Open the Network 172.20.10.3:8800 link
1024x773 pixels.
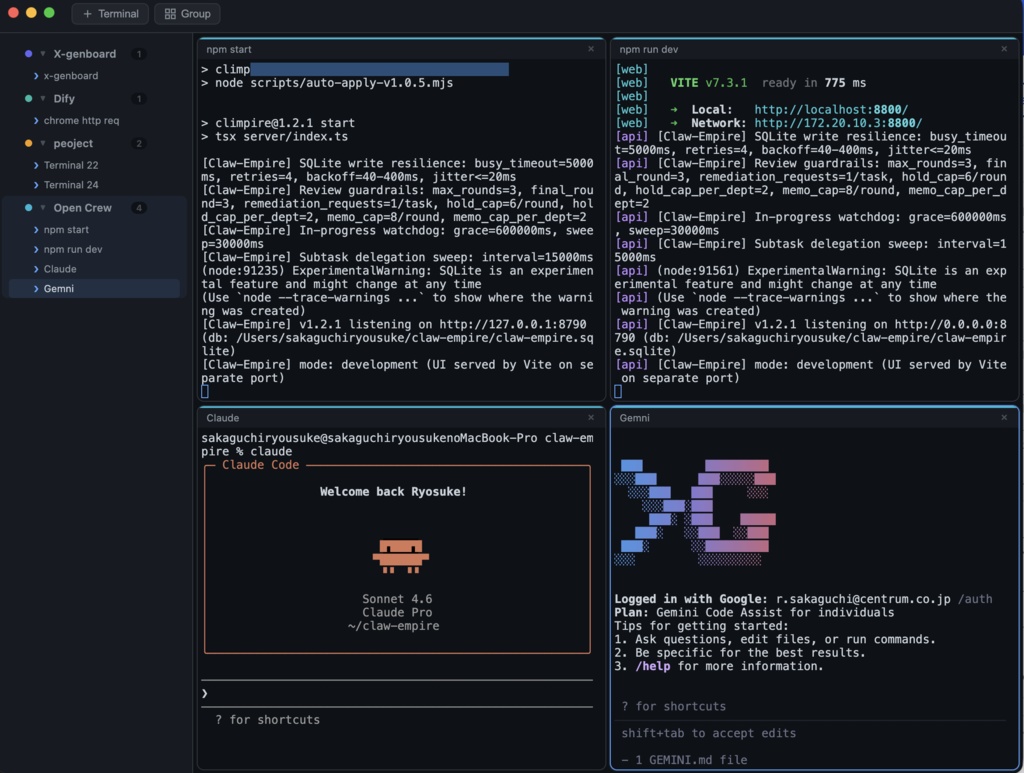point(838,123)
